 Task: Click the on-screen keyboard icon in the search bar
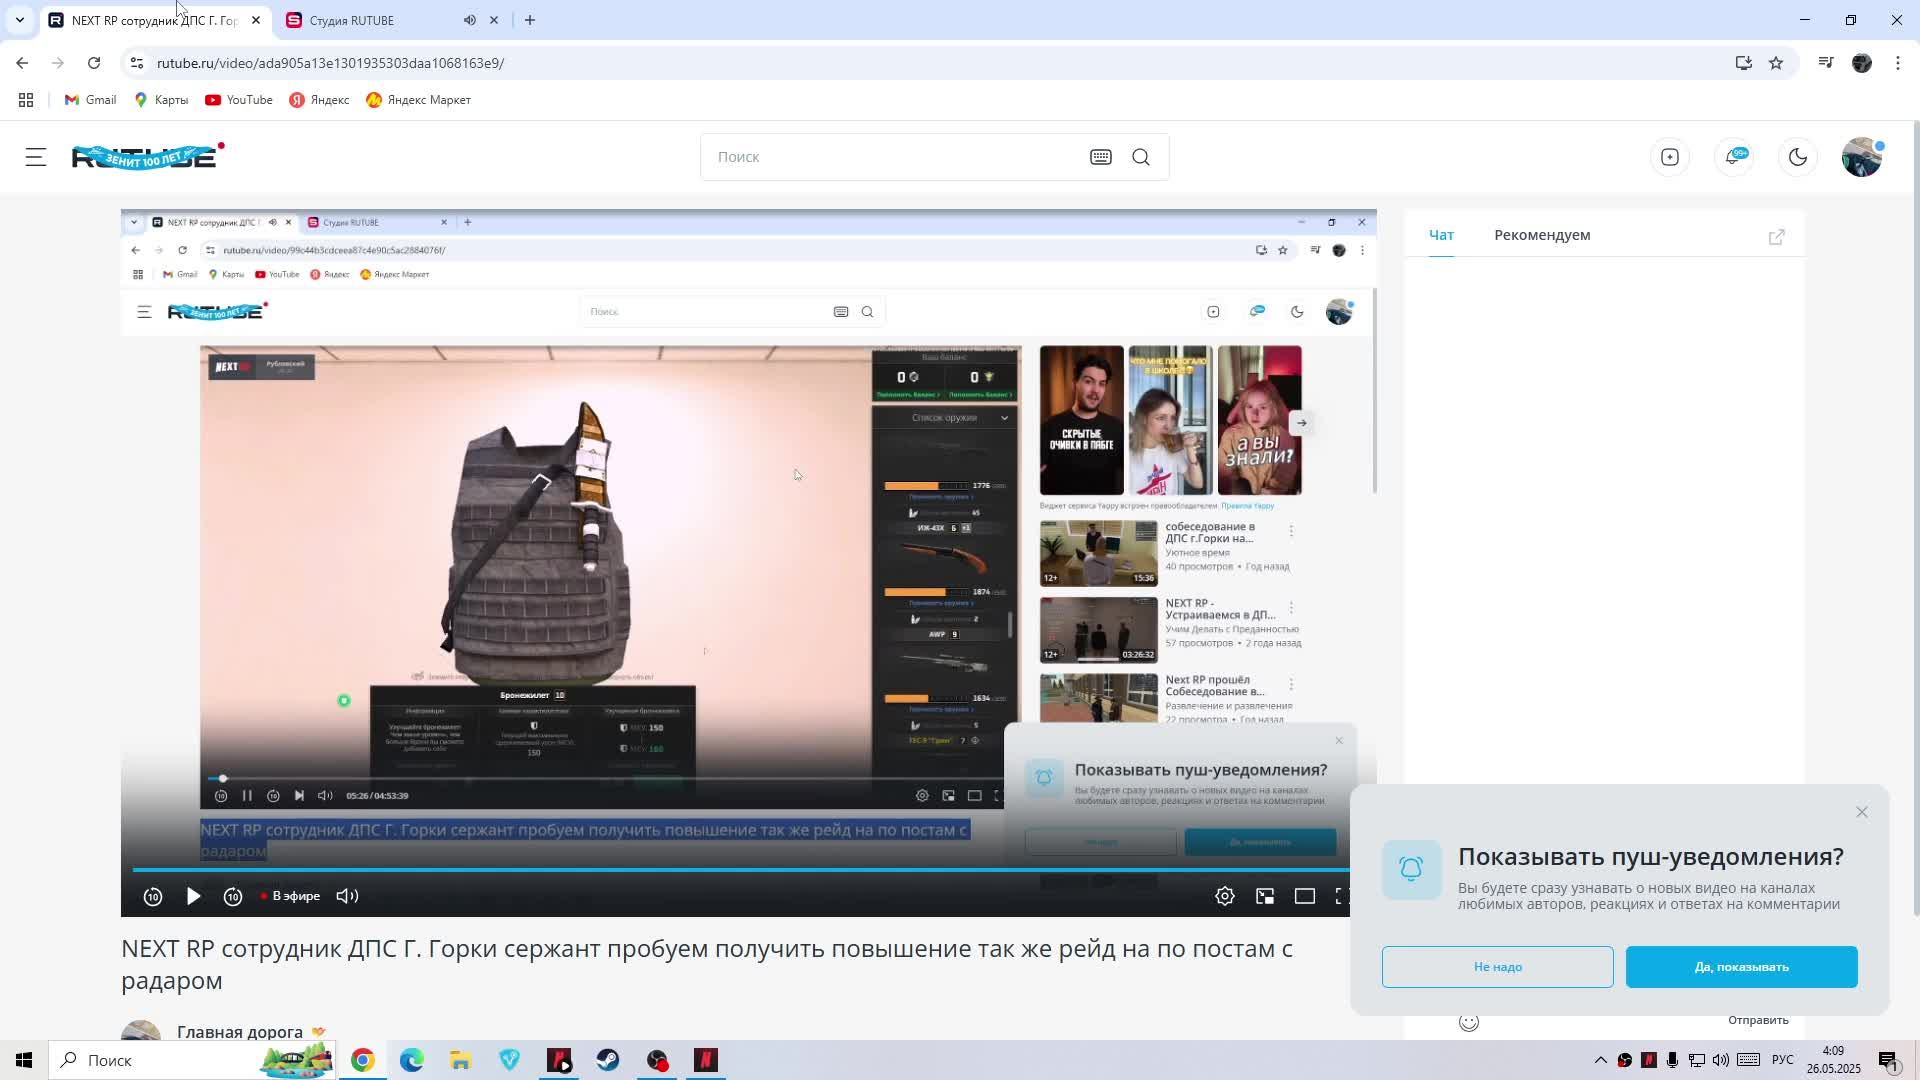point(1100,157)
